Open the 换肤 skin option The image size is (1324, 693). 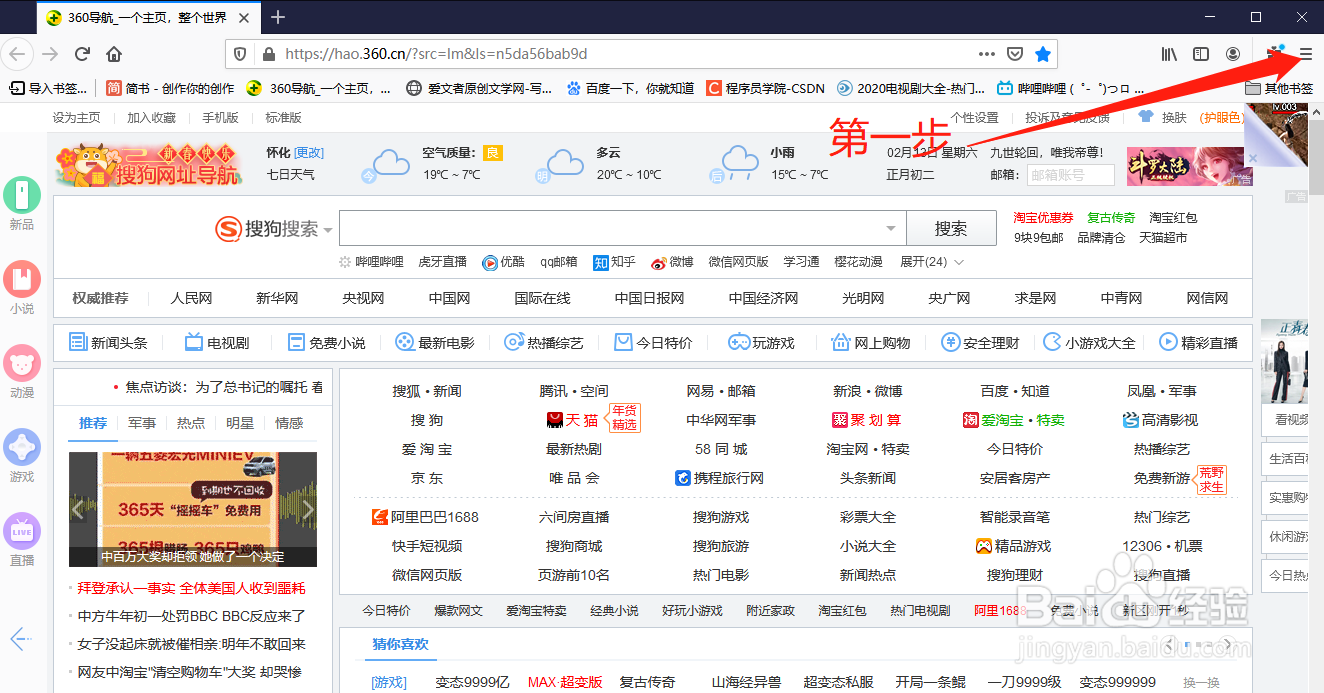pyautogui.click(x=1173, y=118)
